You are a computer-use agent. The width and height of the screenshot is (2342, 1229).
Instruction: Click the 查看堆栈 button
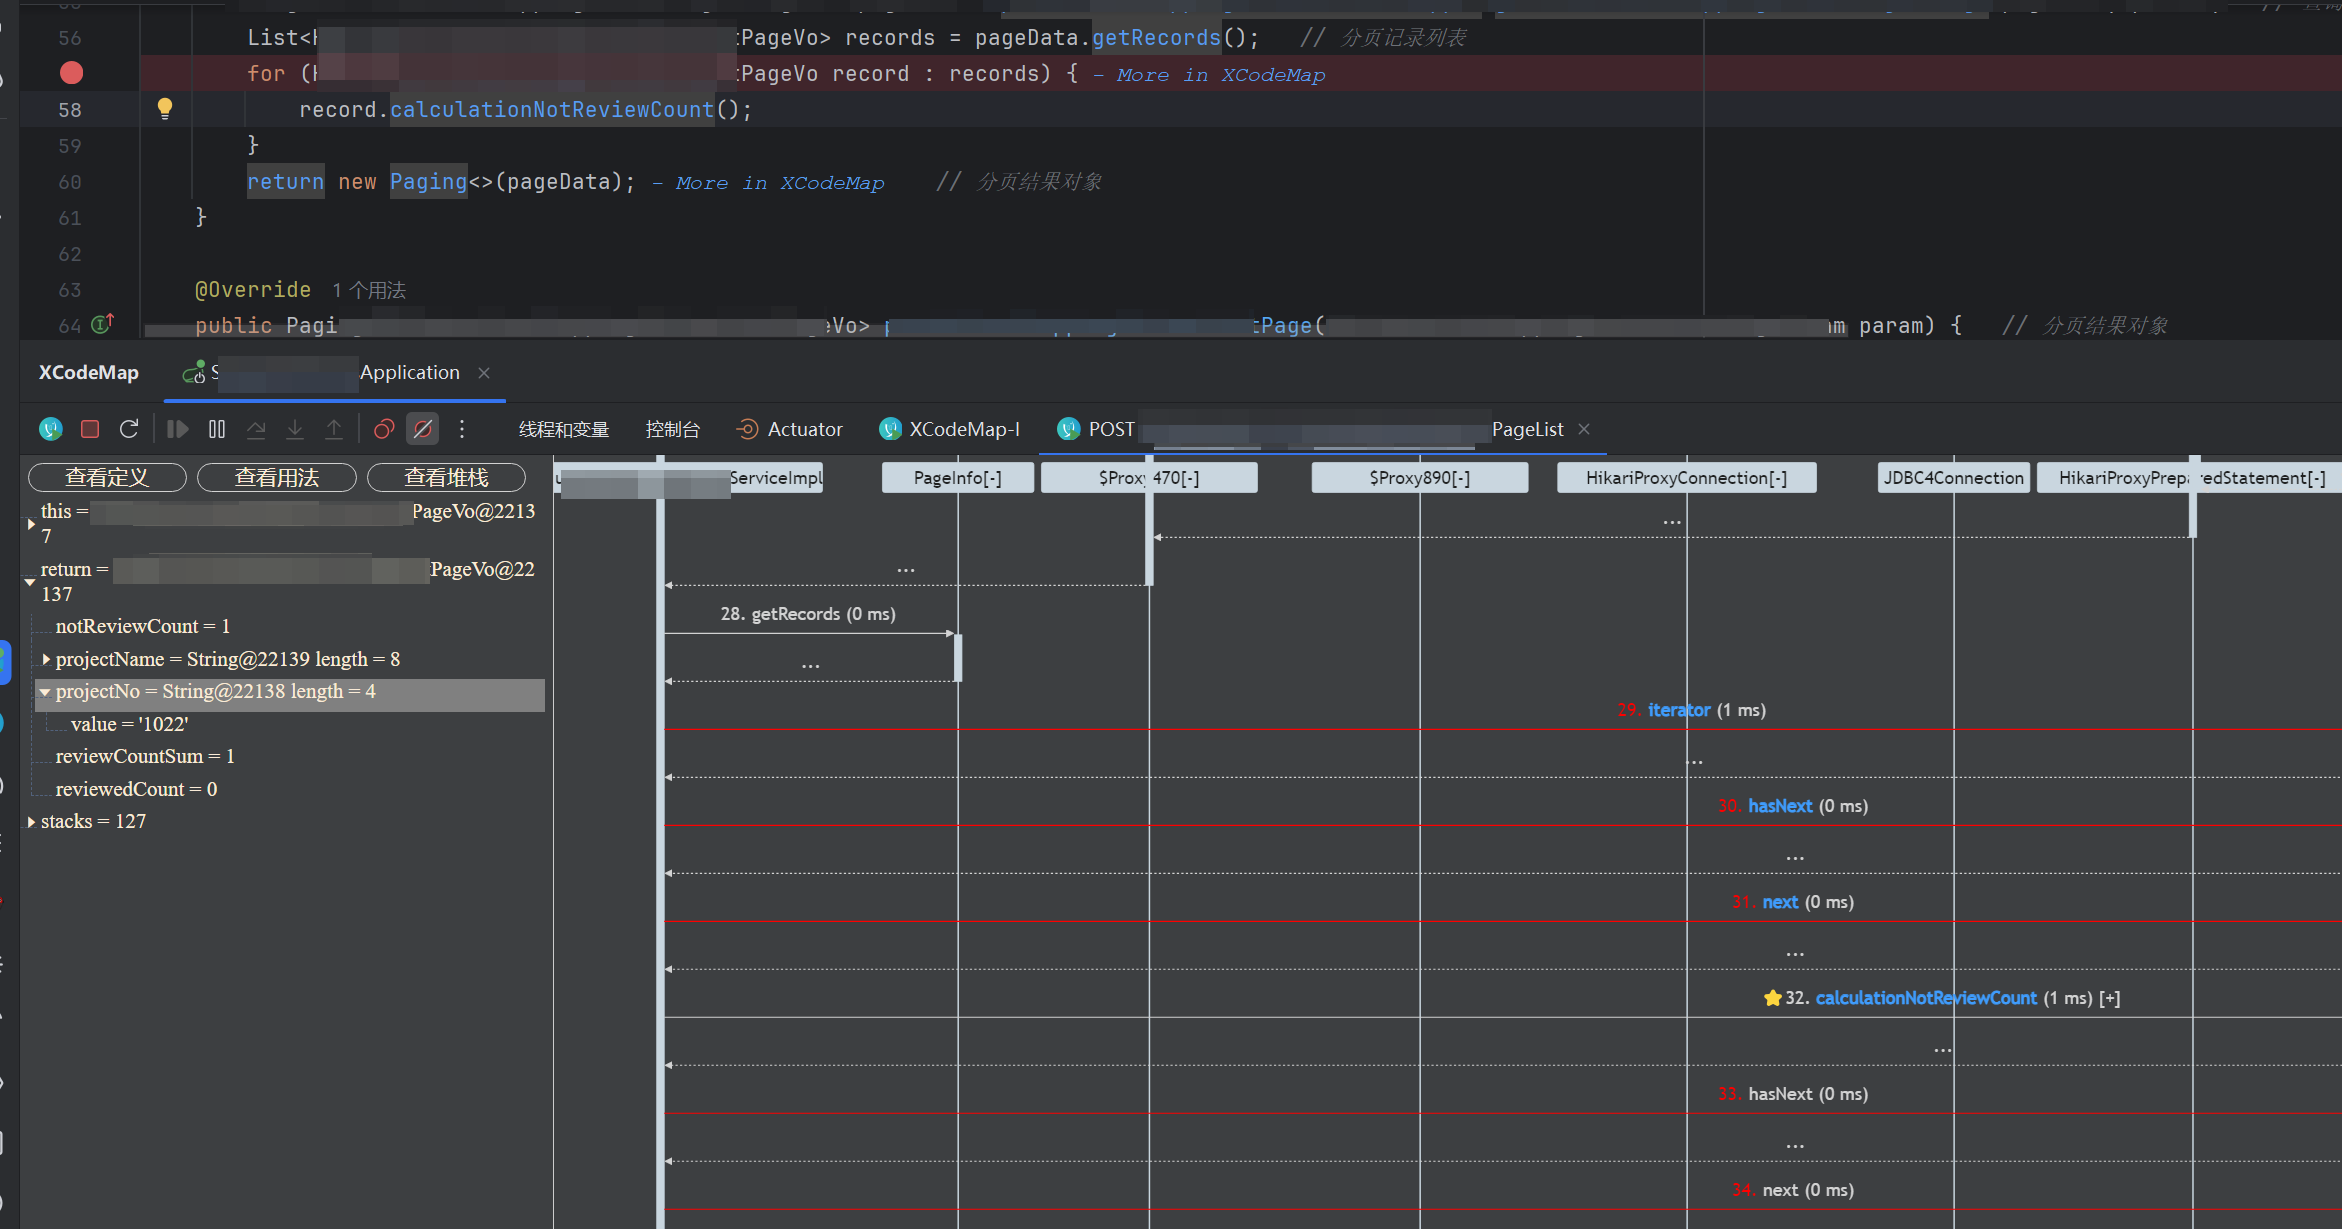[x=446, y=478]
